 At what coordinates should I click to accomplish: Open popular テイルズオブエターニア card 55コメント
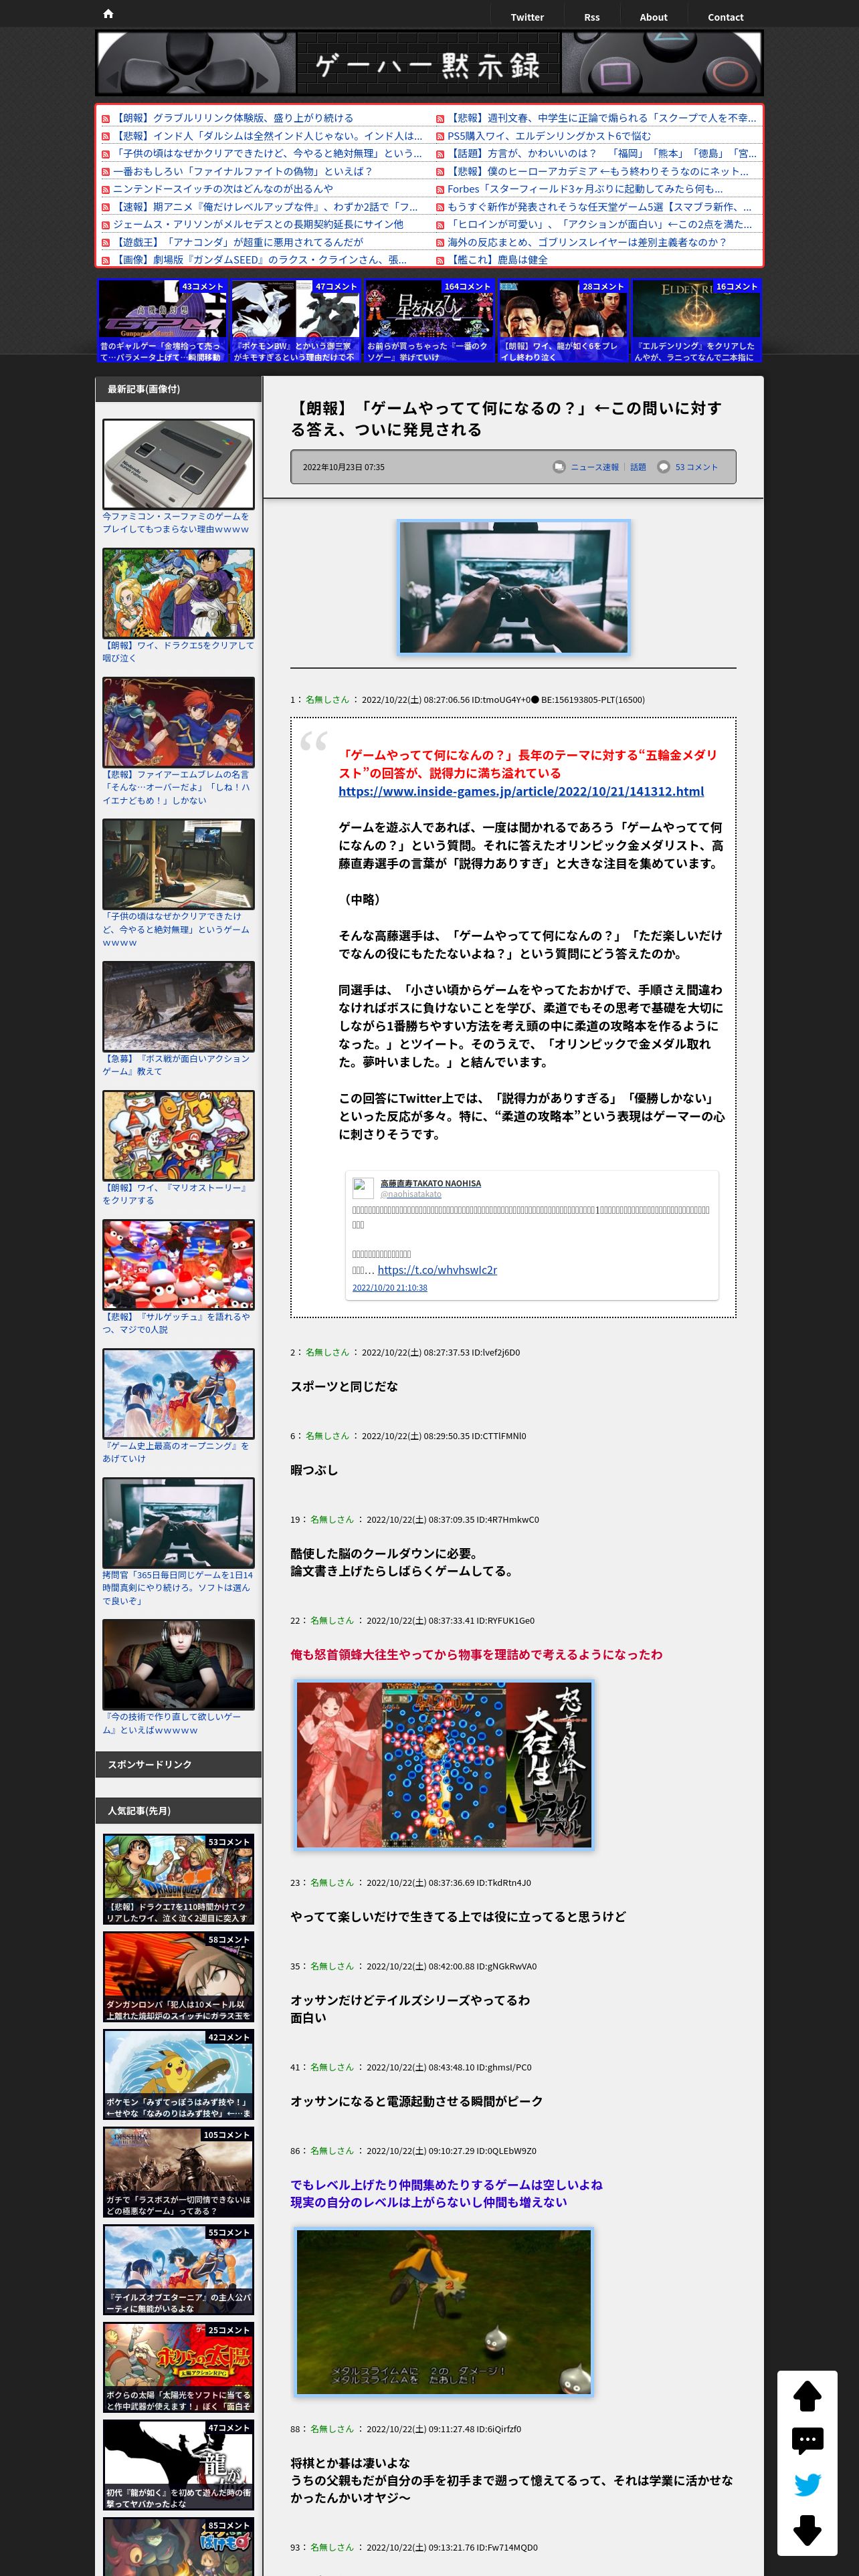coord(178,2270)
